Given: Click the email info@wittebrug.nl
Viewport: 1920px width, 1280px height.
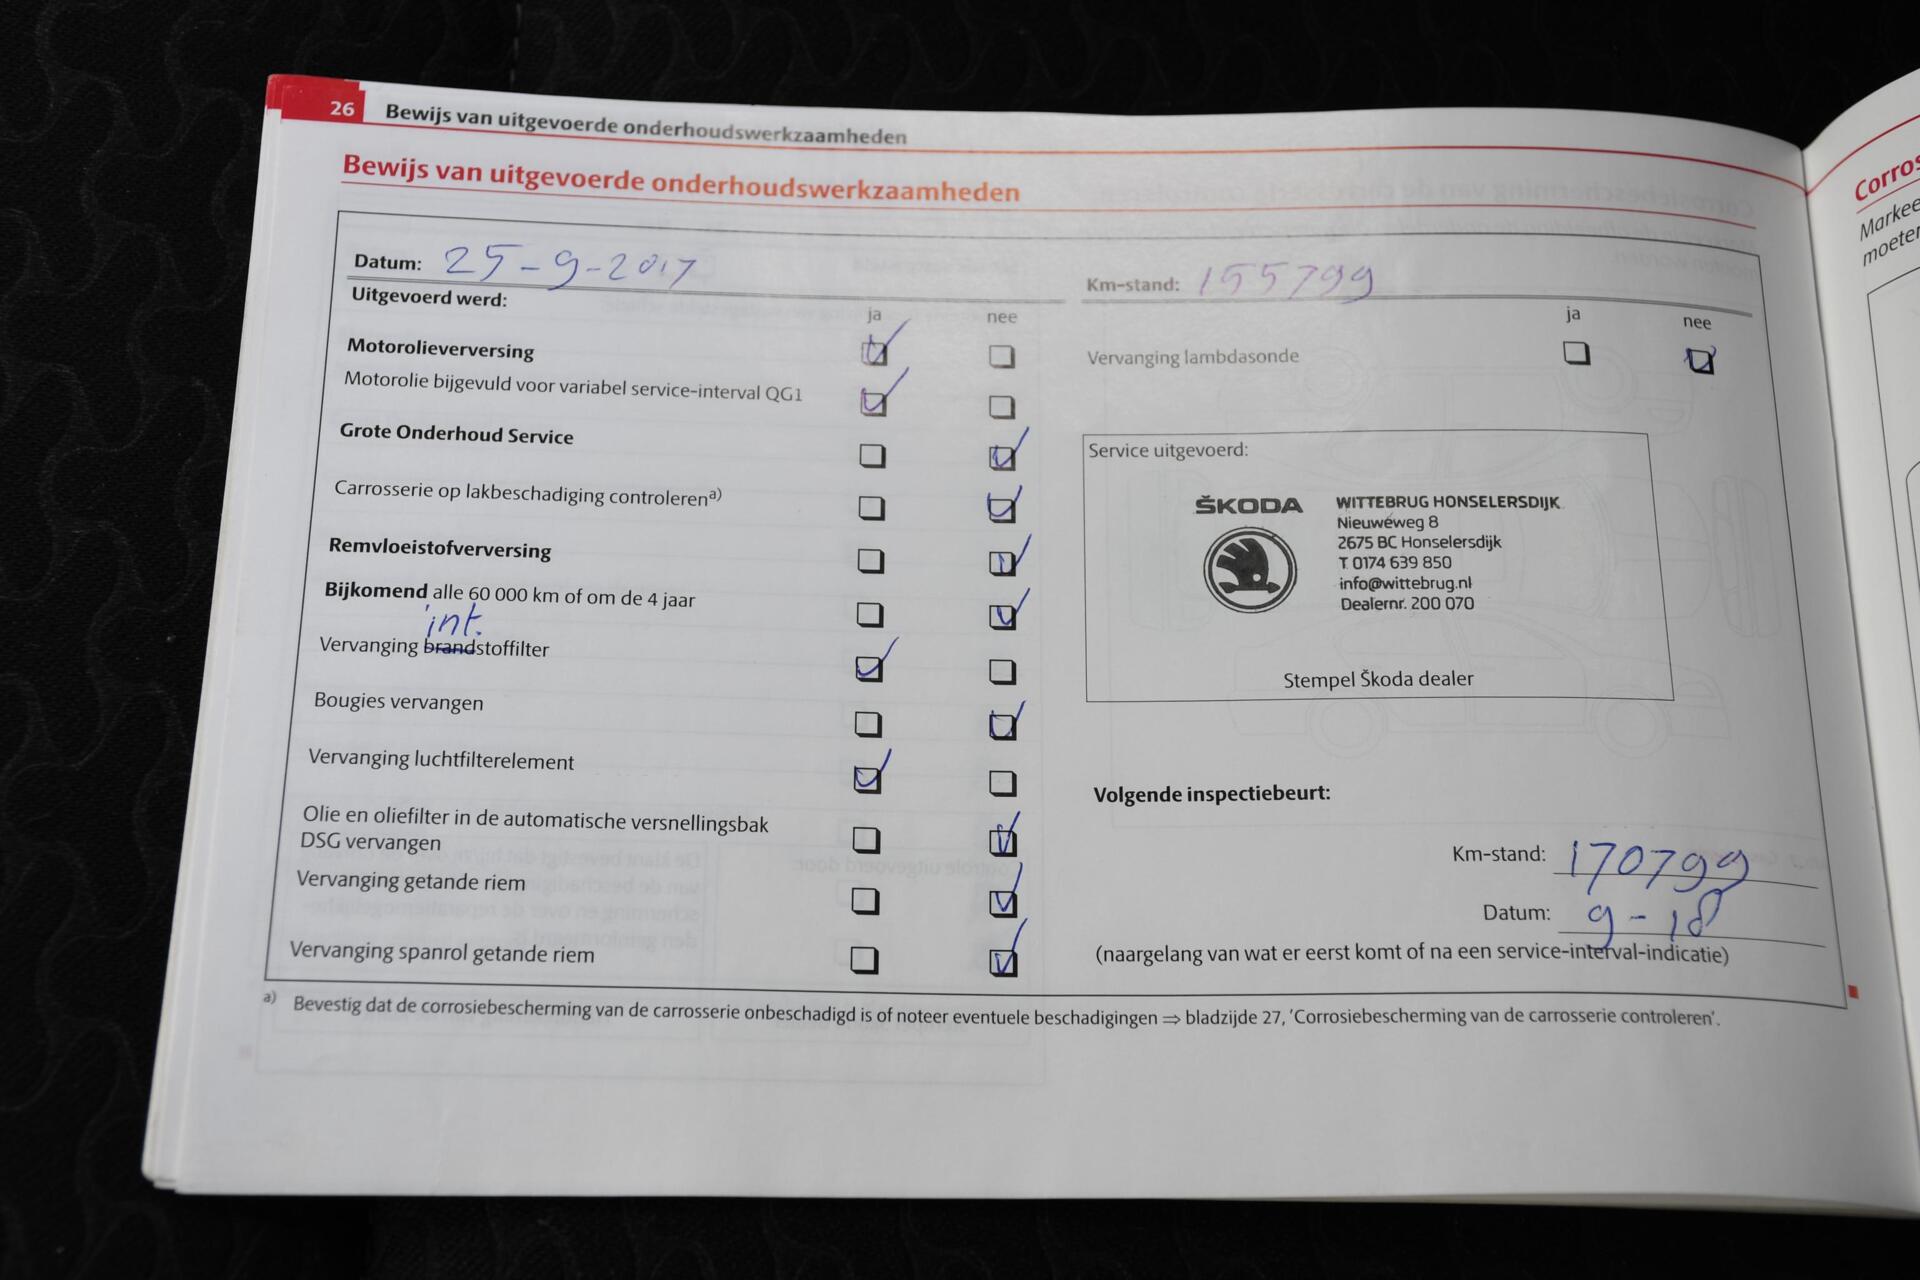Looking at the screenshot, I should click(x=1405, y=583).
